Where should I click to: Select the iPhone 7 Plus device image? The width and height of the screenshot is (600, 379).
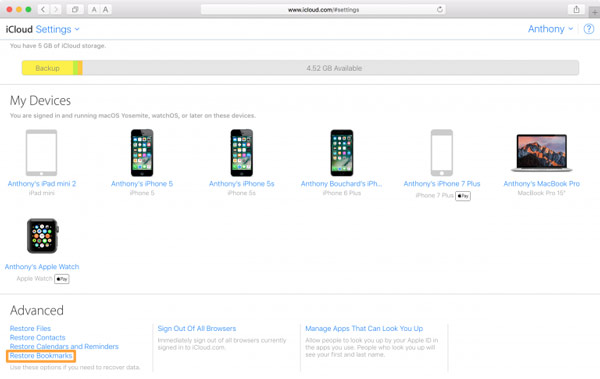[442, 152]
